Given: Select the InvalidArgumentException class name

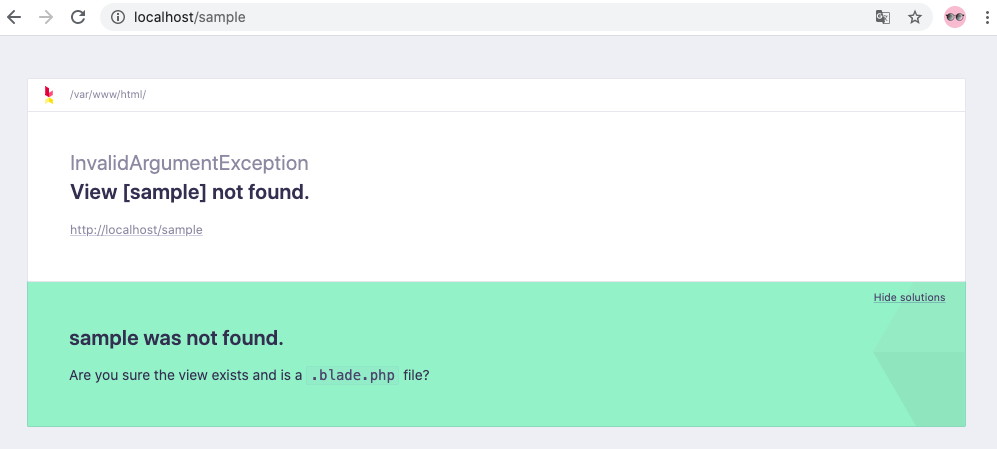Looking at the screenshot, I should click(189, 163).
